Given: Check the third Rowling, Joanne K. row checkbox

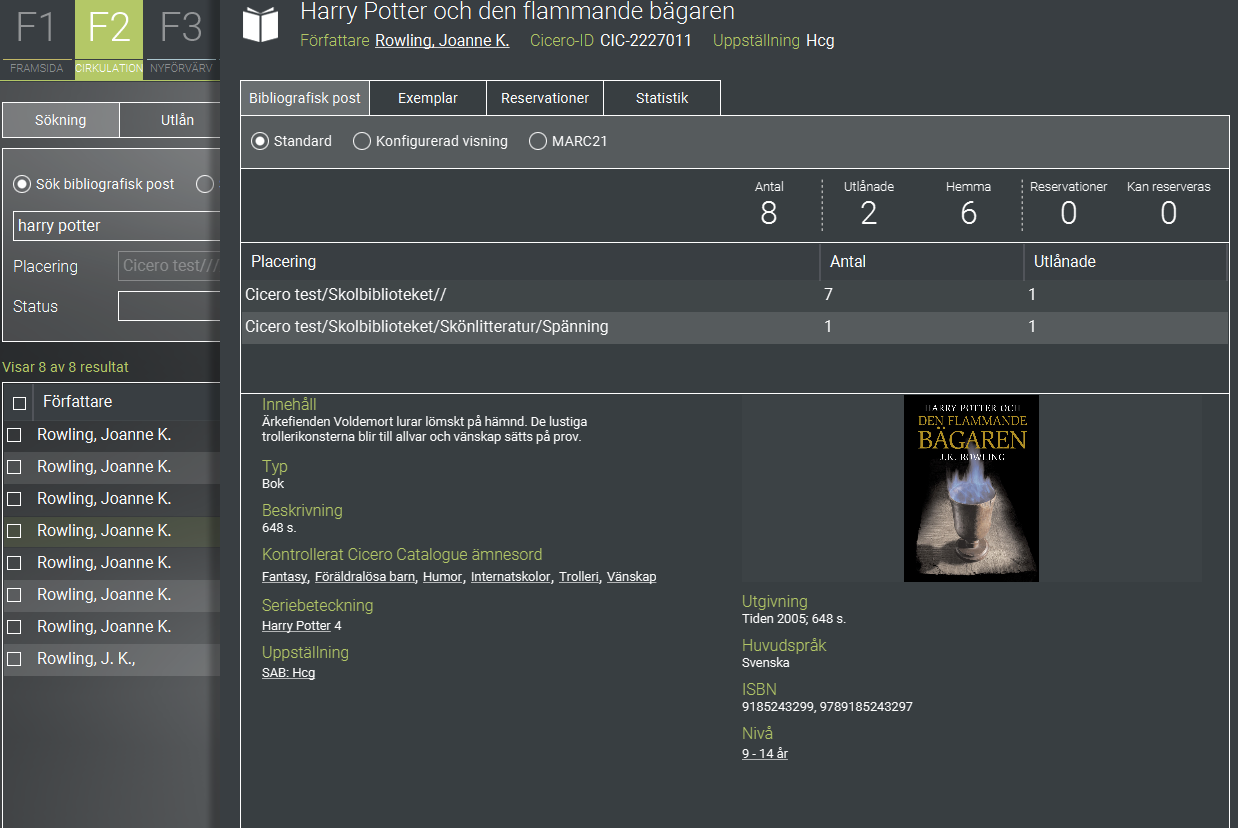Looking at the screenshot, I should click(14, 499).
